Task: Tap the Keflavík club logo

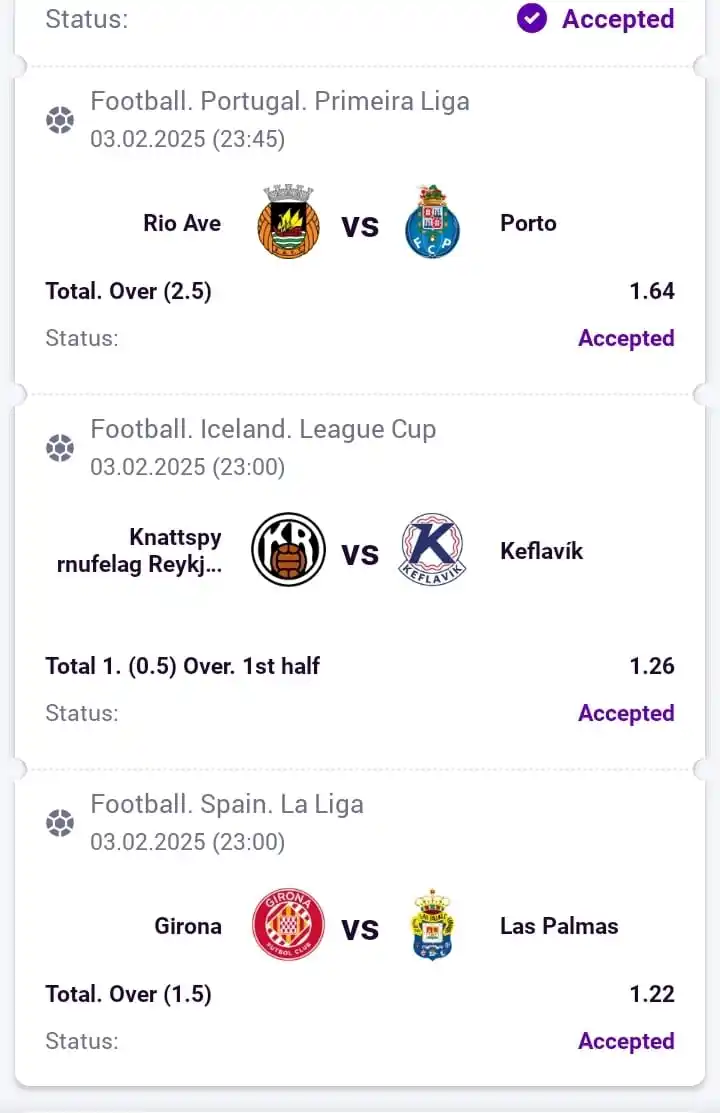Action: tap(432, 549)
